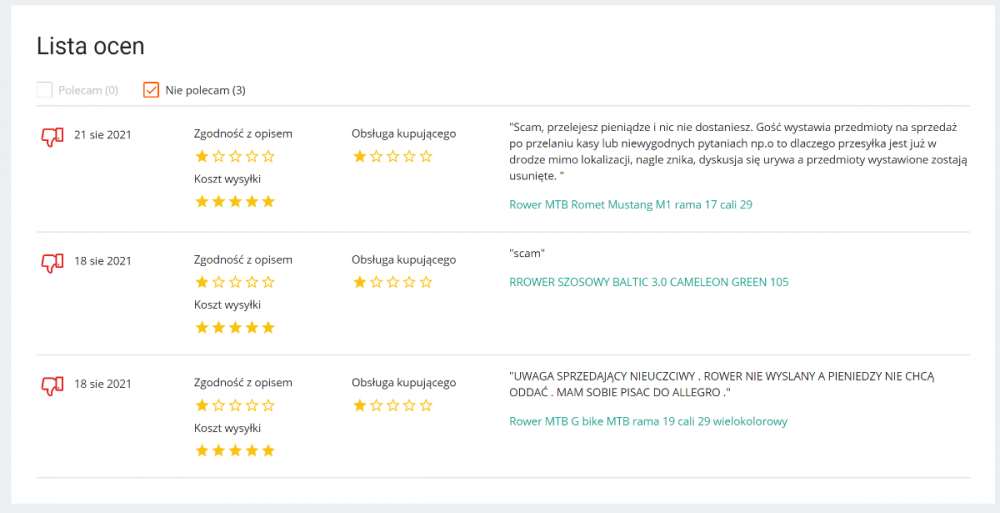Click first Obsługa kupującego star in last review
Screen dimensions: 1000x513
[x=359, y=405]
